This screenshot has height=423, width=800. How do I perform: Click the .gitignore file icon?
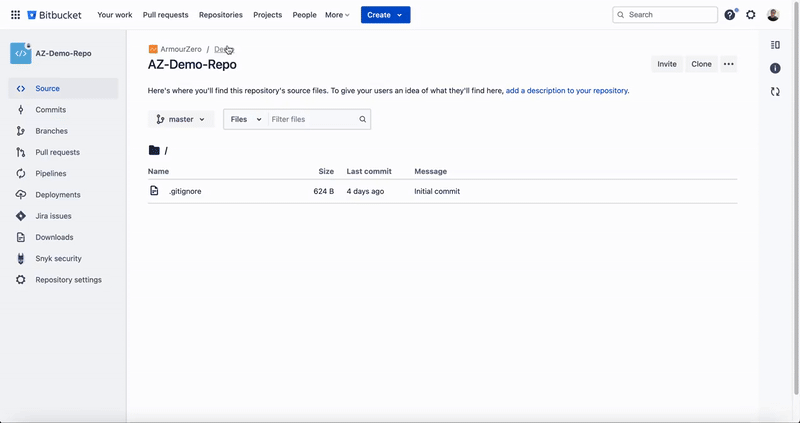(x=154, y=191)
